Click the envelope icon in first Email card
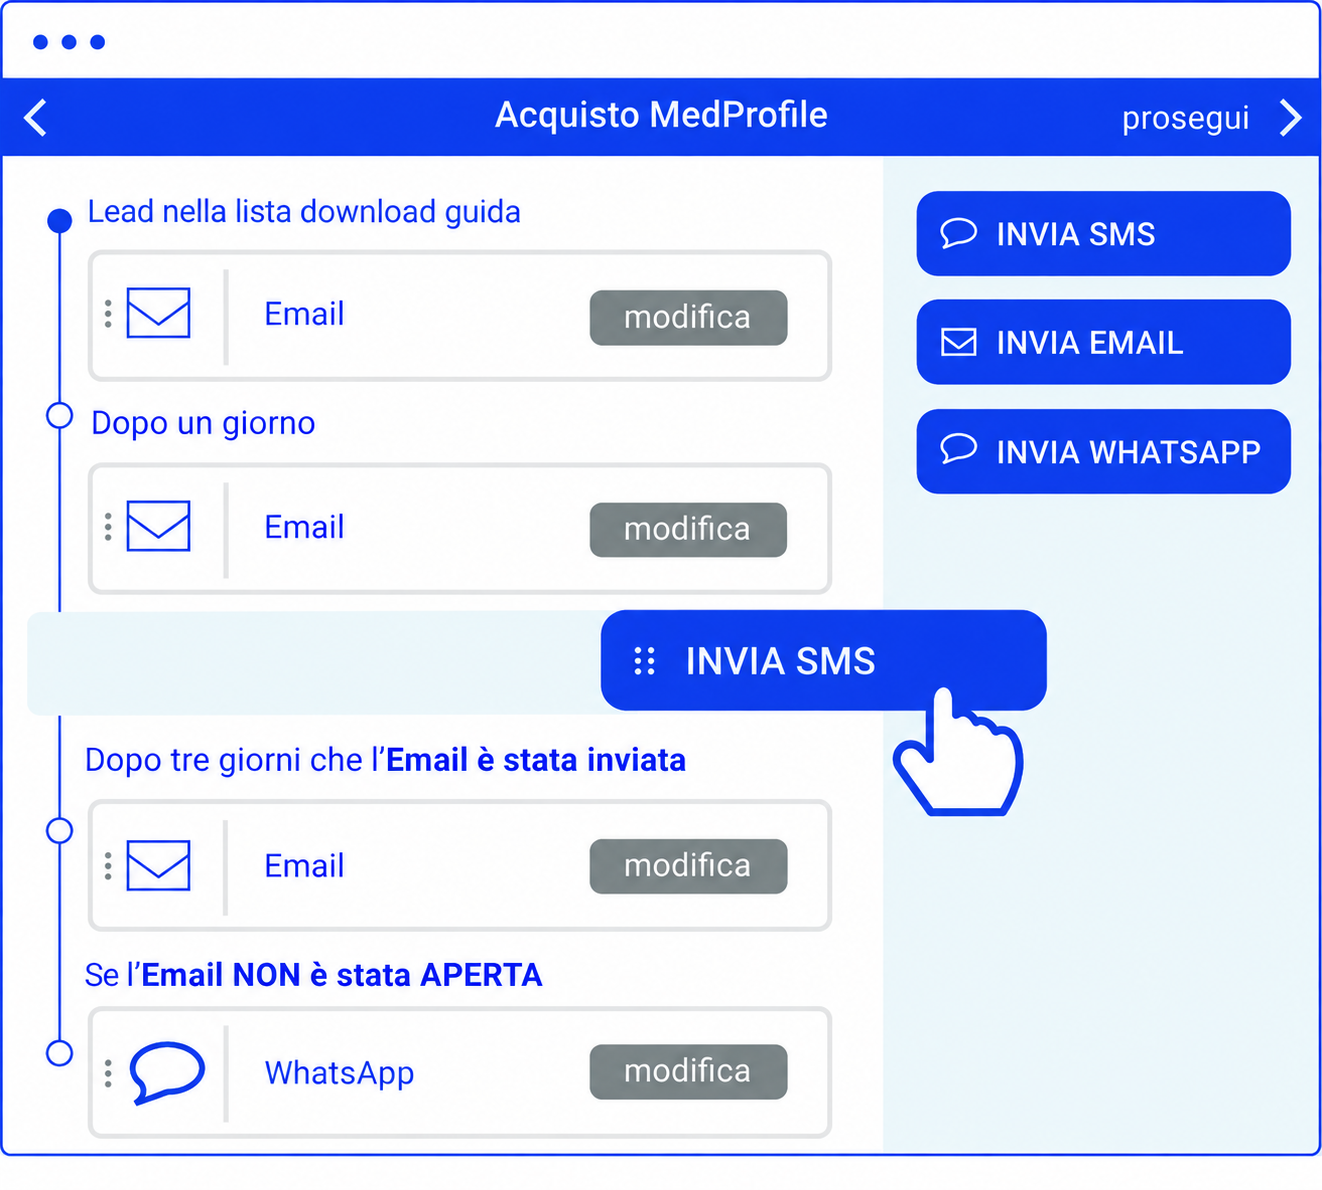Image resolution: width=1322 pixels, height=1190 pixels. pyautogui.click(x=158, y=313)
